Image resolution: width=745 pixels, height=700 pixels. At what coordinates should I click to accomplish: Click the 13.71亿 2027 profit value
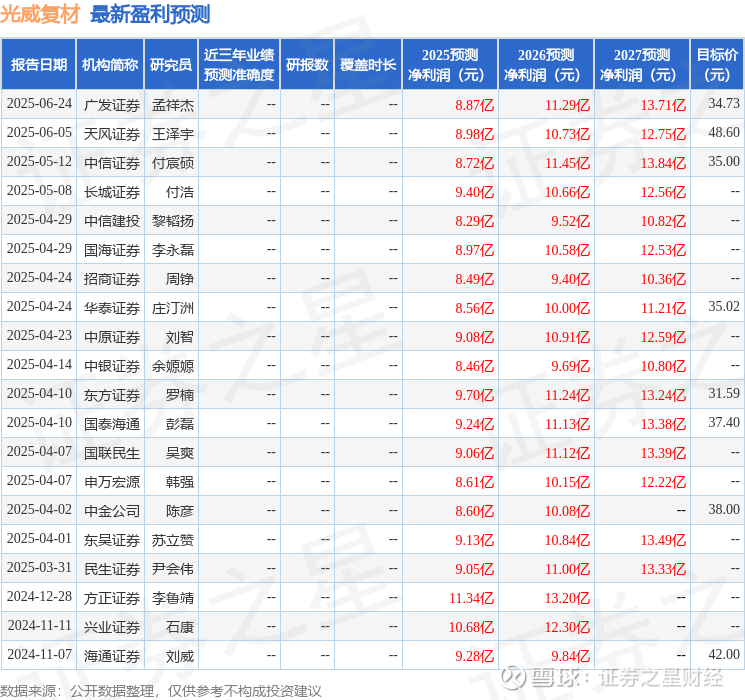click(x=663, y=105)
